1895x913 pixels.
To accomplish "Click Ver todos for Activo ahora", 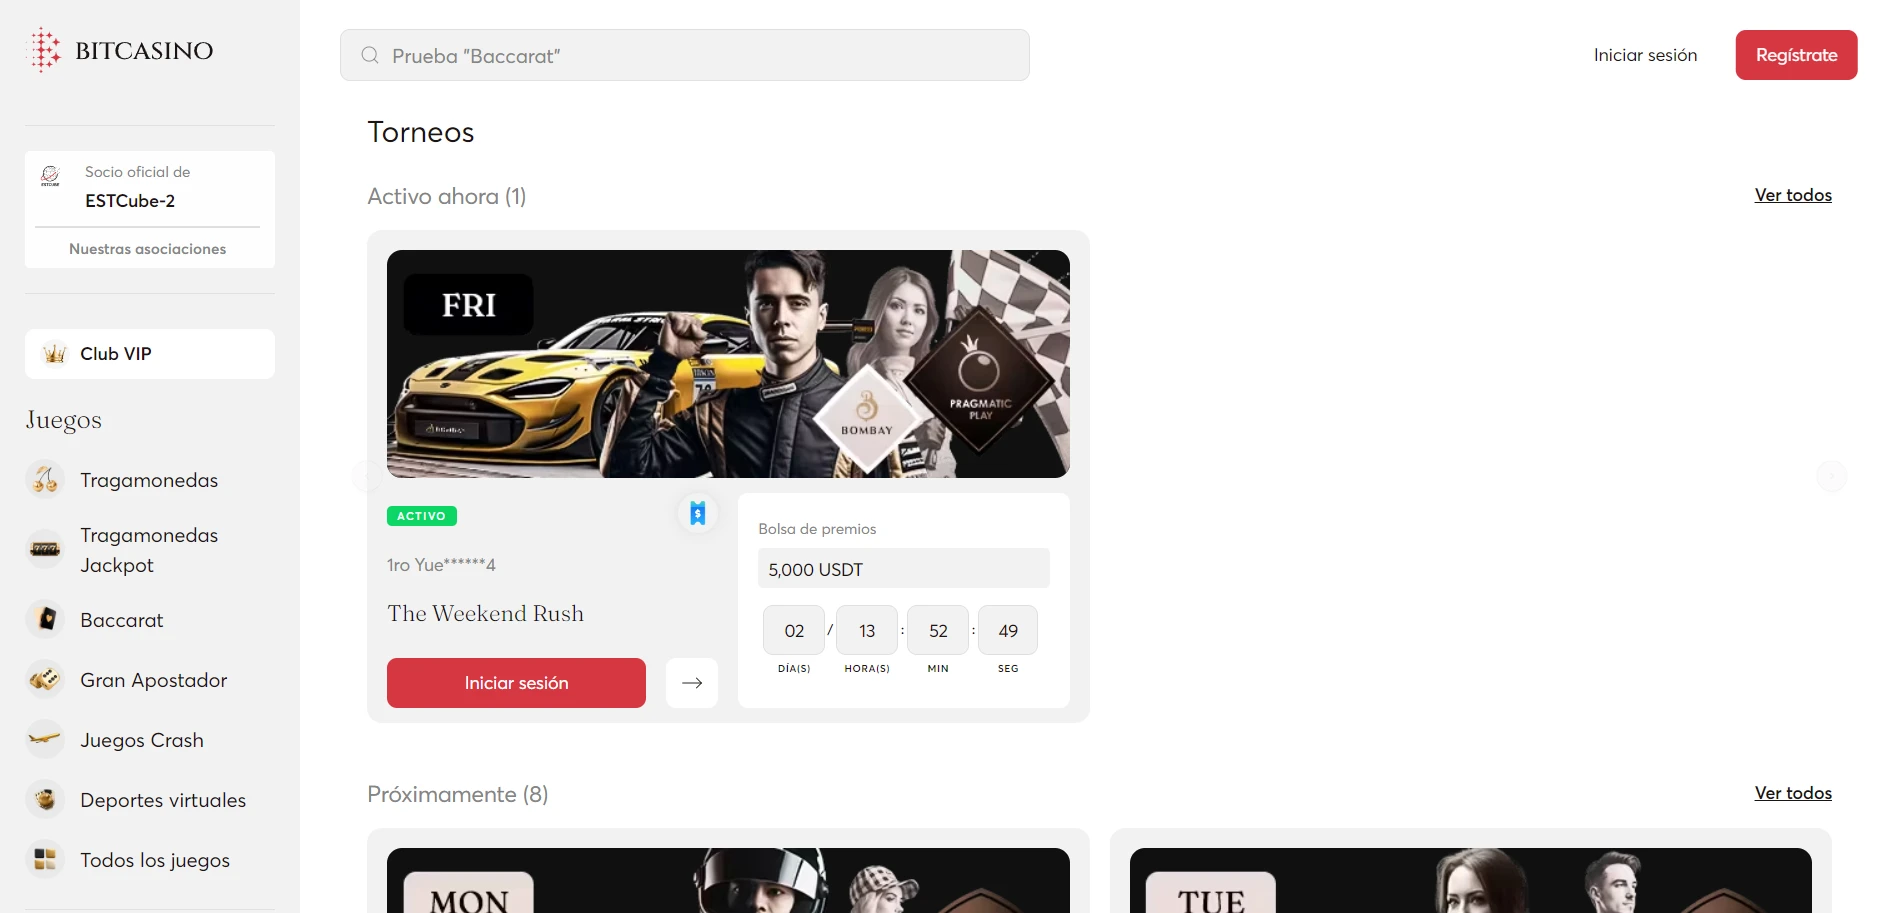I will (1793, 195).
